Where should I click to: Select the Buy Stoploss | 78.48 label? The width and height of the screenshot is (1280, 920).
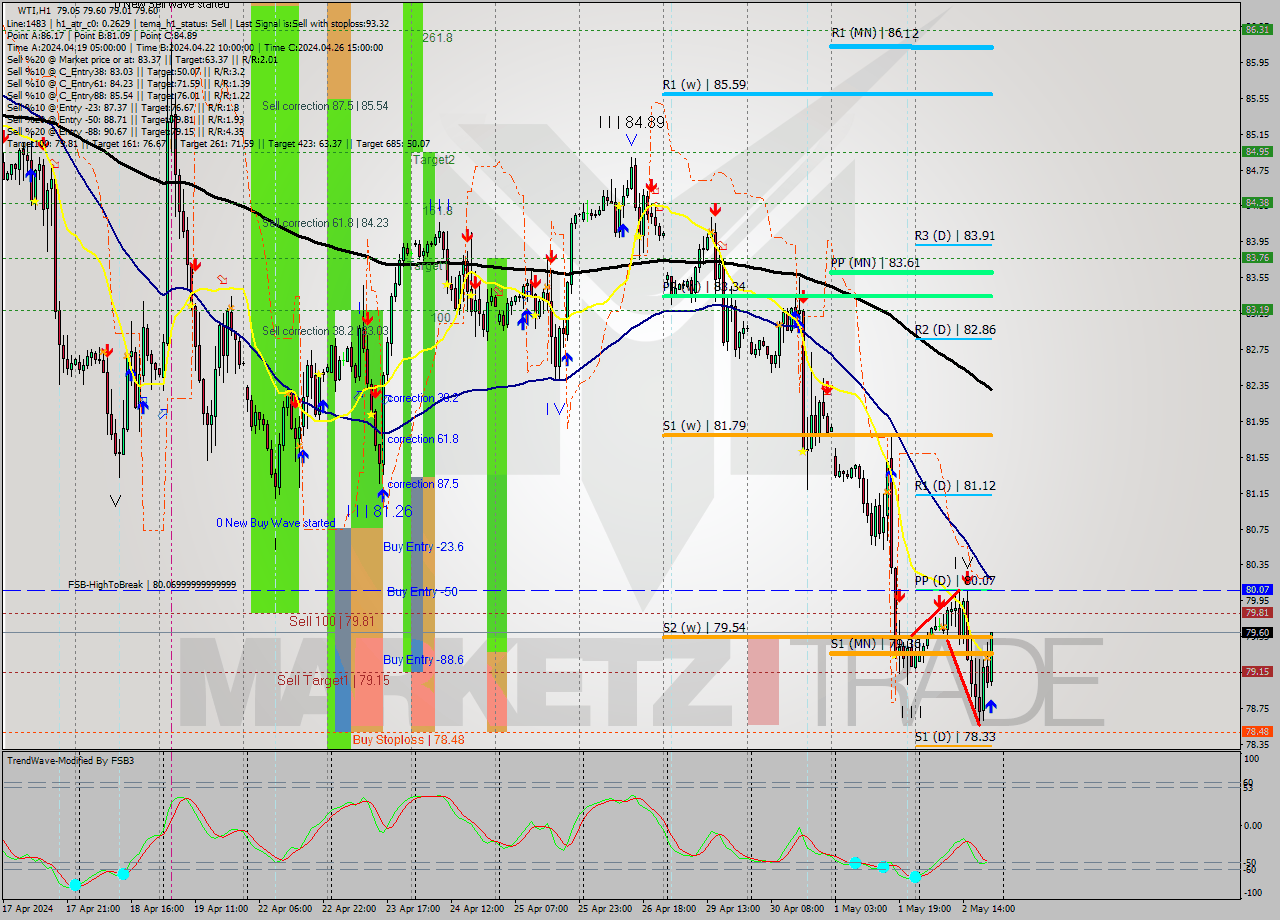pyautogui.click(x=408, y=740)
